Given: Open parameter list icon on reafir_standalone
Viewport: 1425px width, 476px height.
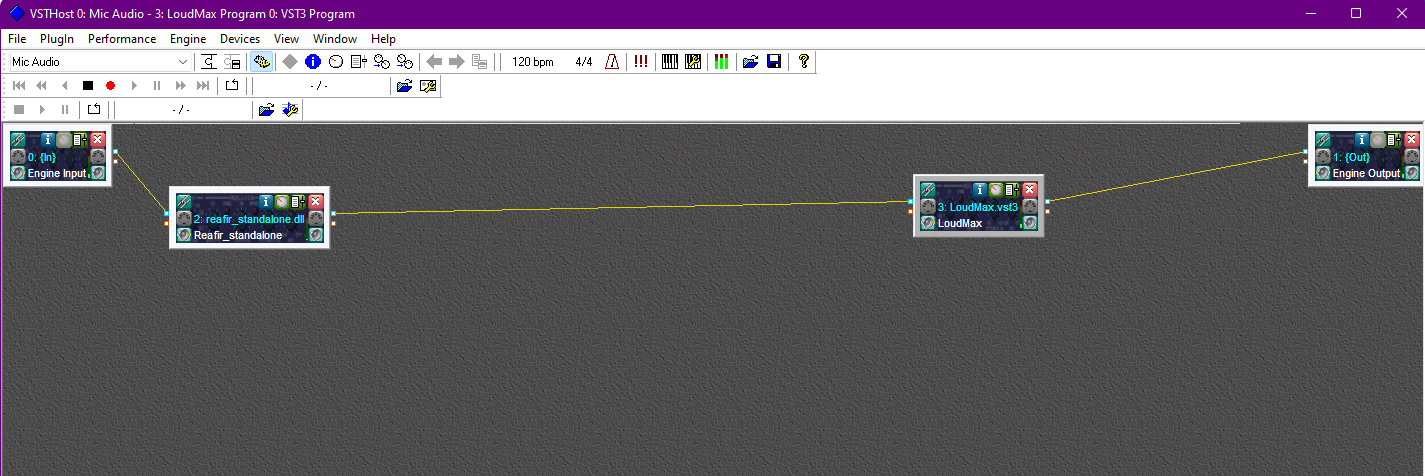Looking at the screenshot, I should coord(299,201).
